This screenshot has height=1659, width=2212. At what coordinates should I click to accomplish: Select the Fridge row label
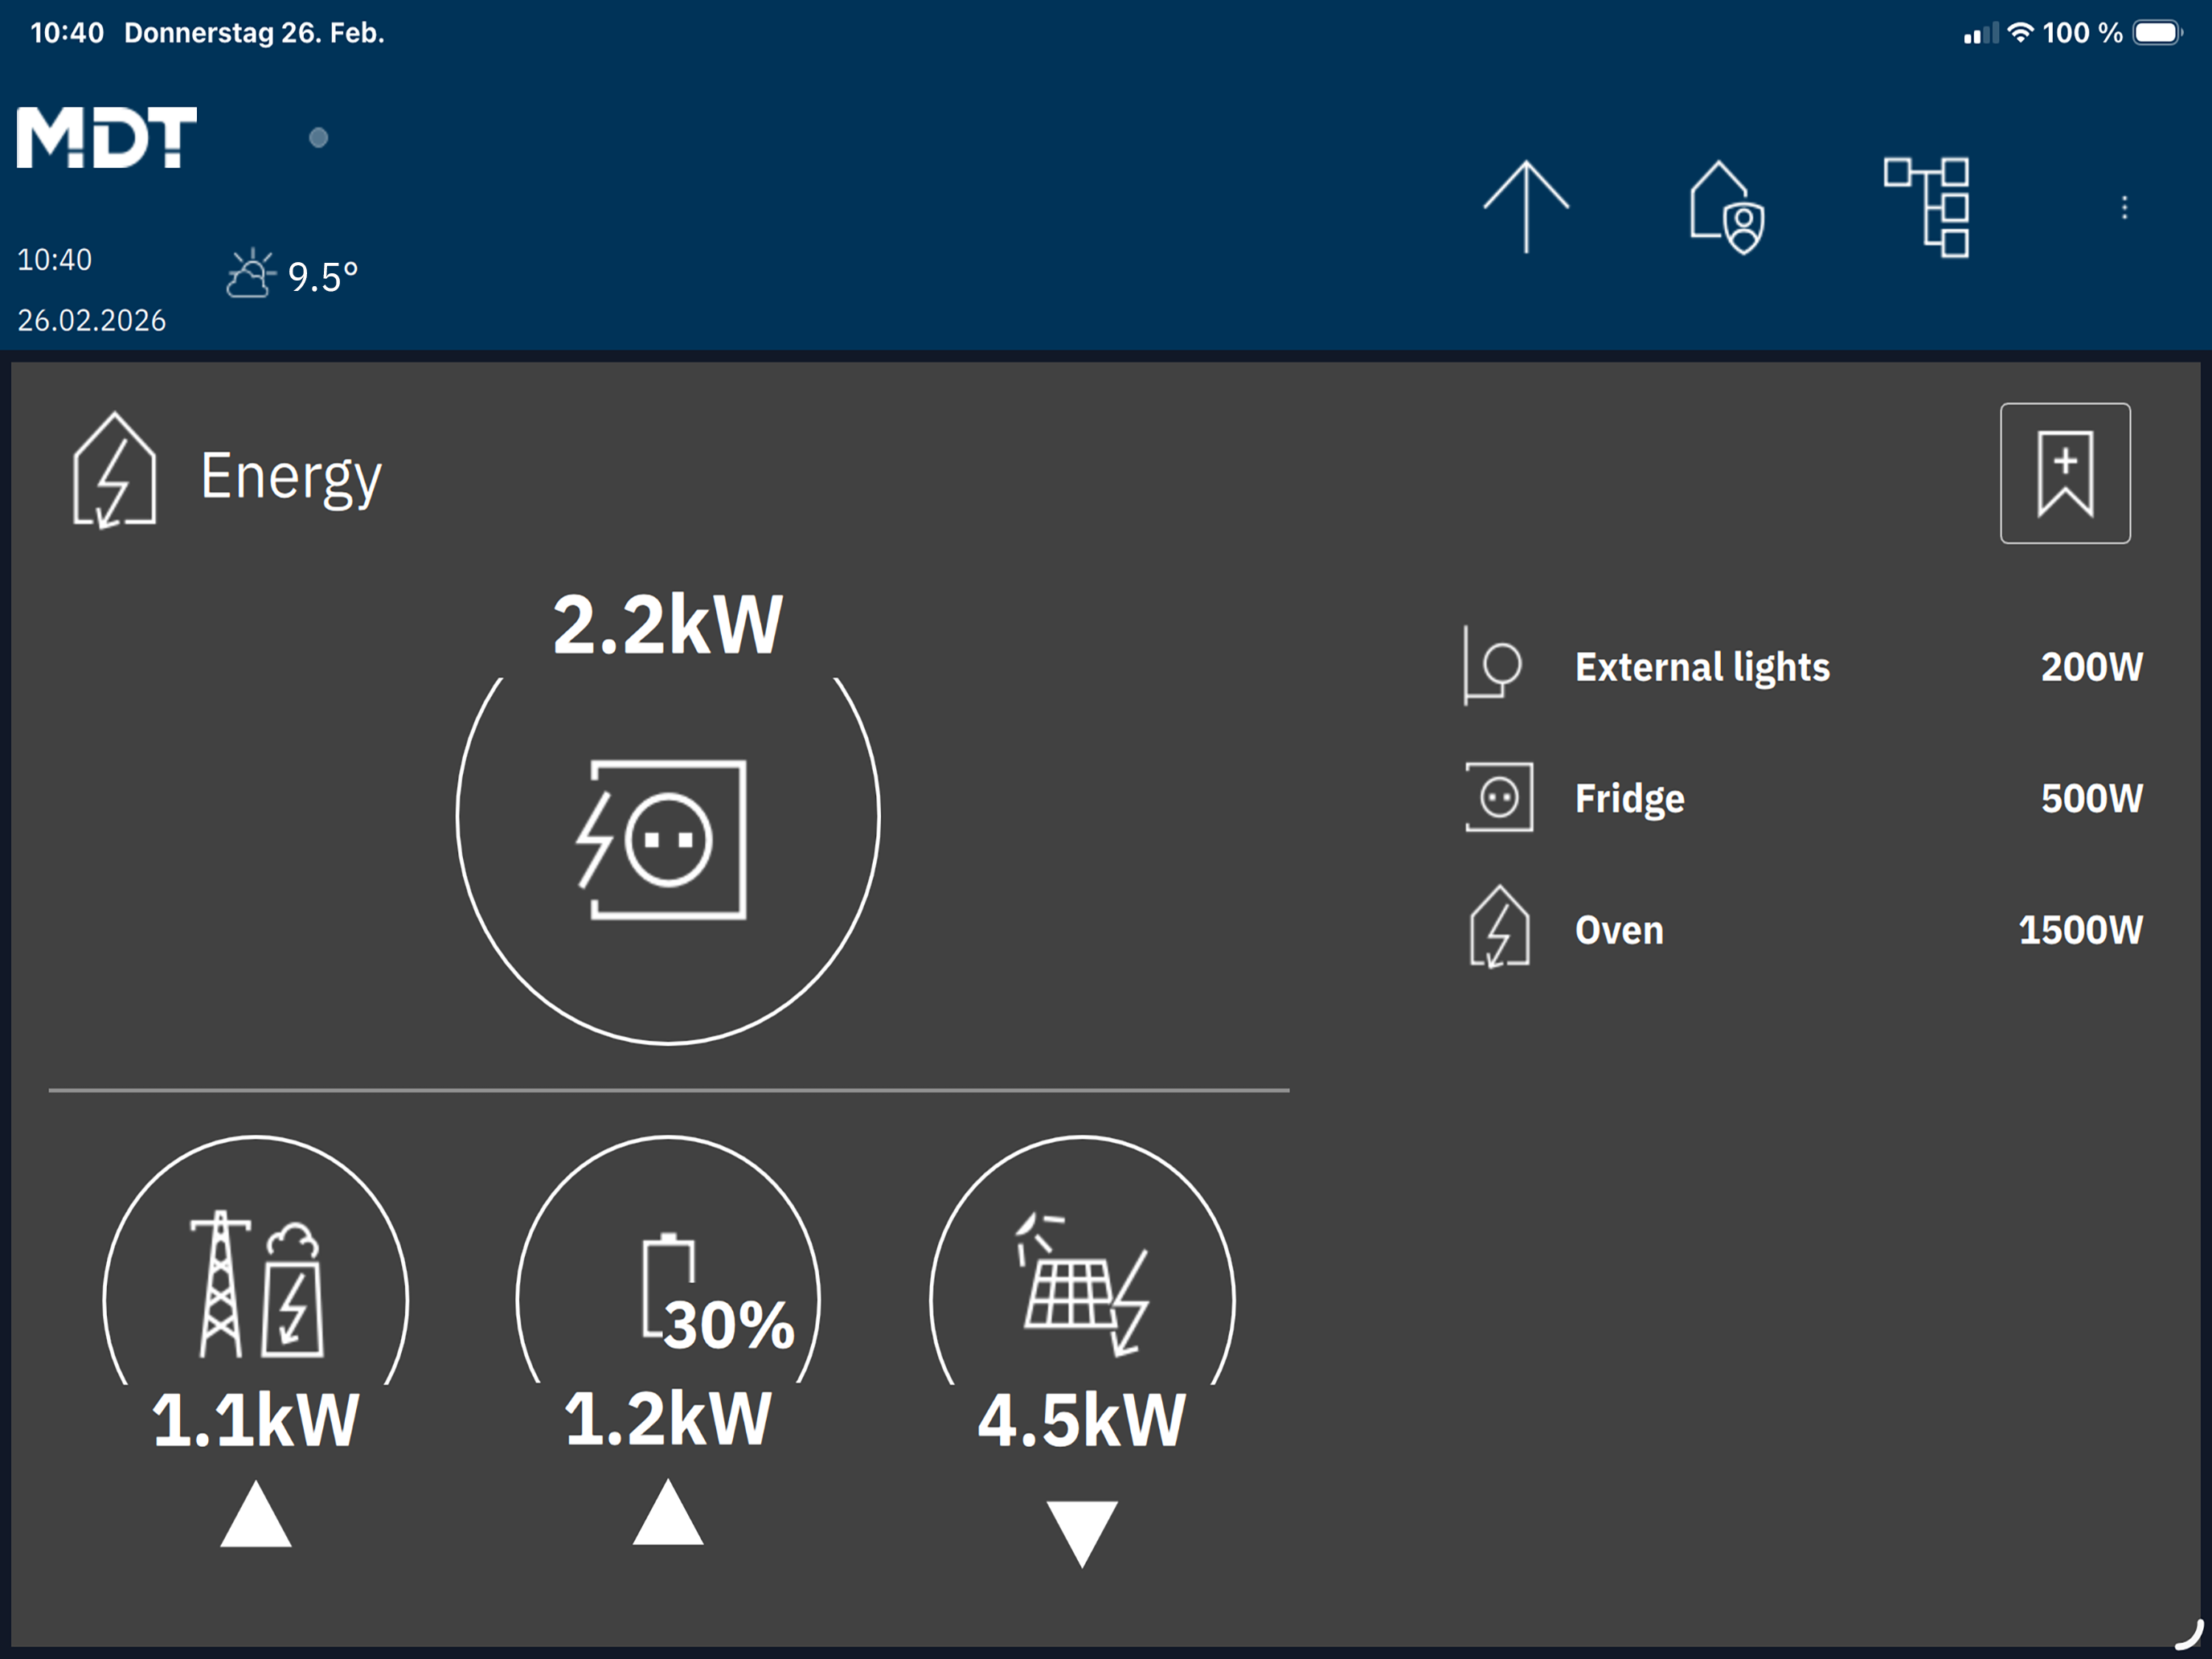tap(1630, 799)
